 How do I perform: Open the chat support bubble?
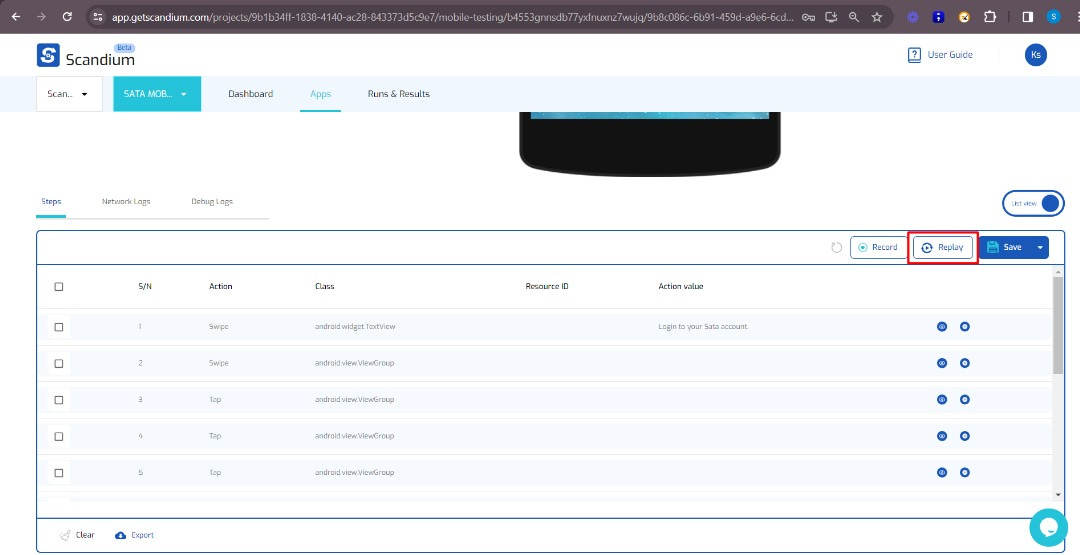click(x=1048, y=527)
